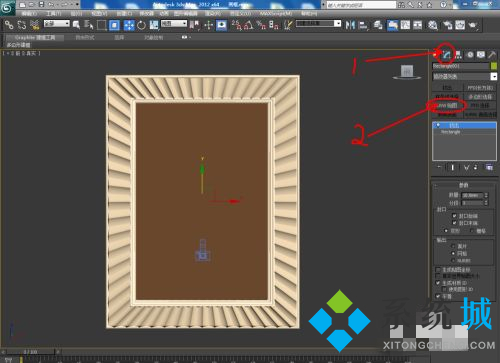The height and width of the screenshot is (363, 500).
Task: Select Patch output radio button
Action: 453,246
